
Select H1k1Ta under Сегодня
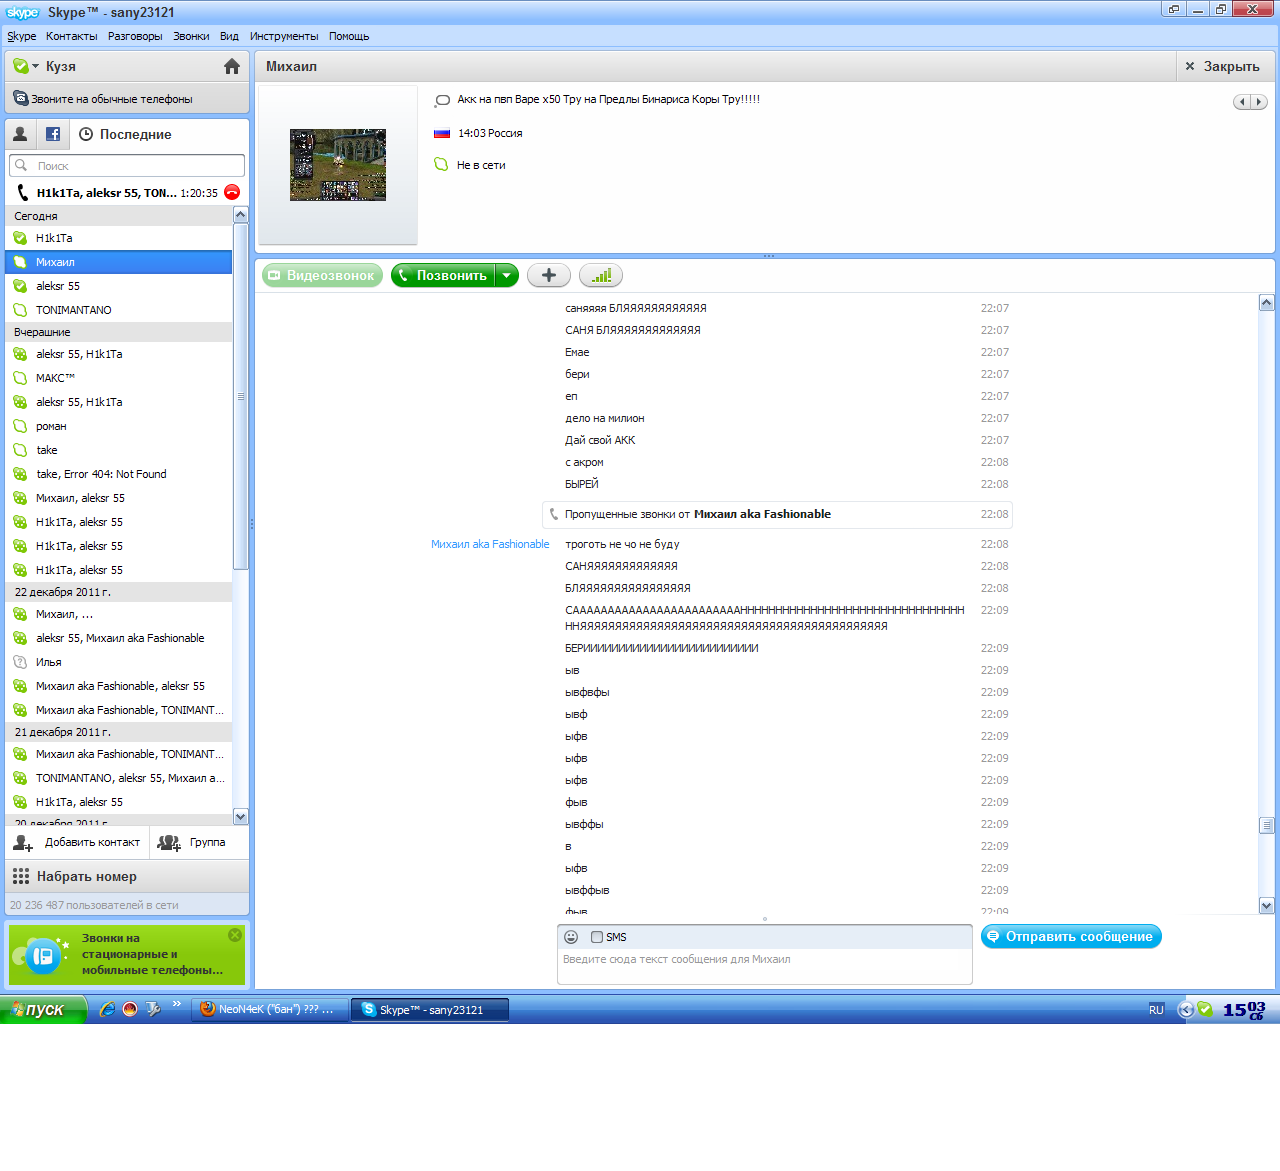tap(118, 238)
